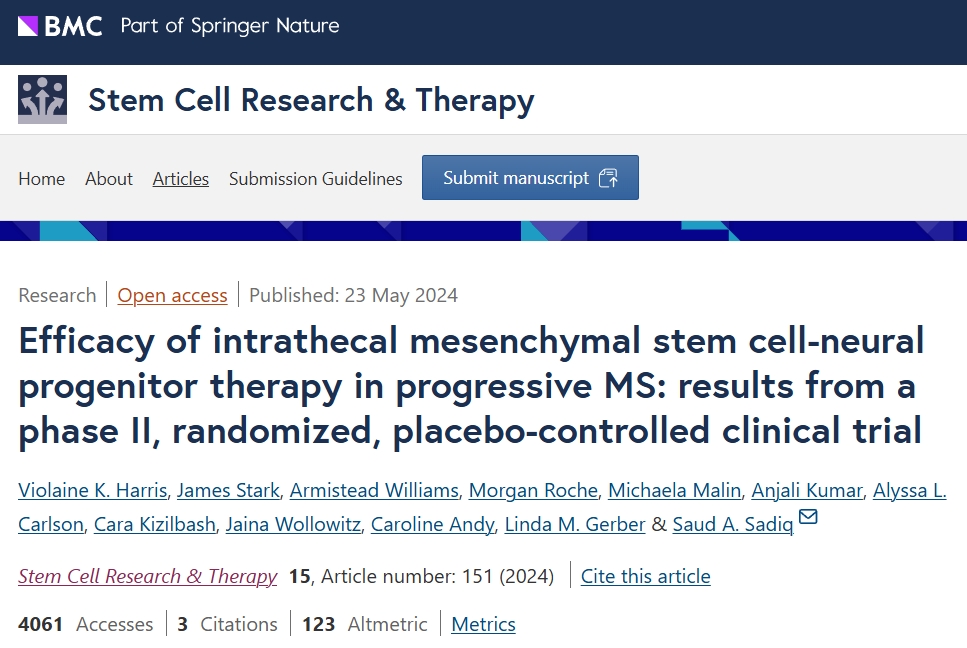Click the Stem Cell Research & Therapy header title
967x648 pixels.
click(311, 100)
